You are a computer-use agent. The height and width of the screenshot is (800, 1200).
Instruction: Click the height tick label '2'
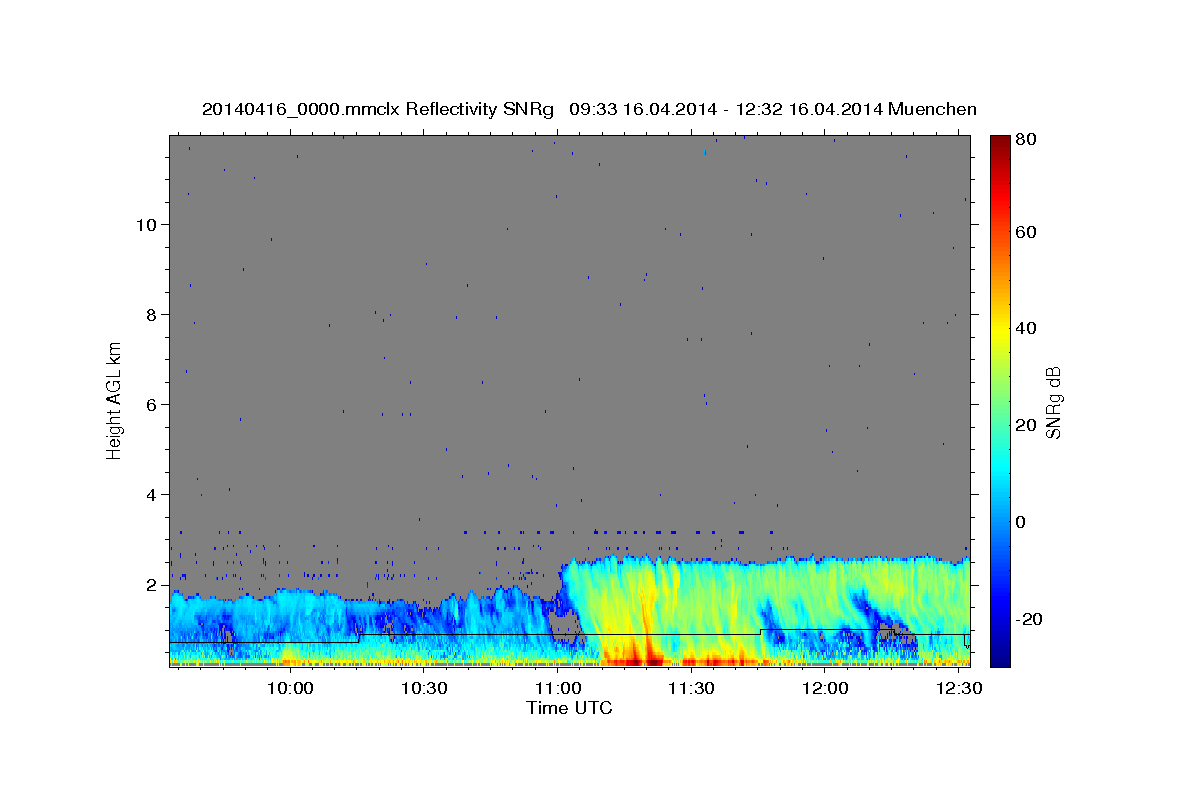point(153,584)
